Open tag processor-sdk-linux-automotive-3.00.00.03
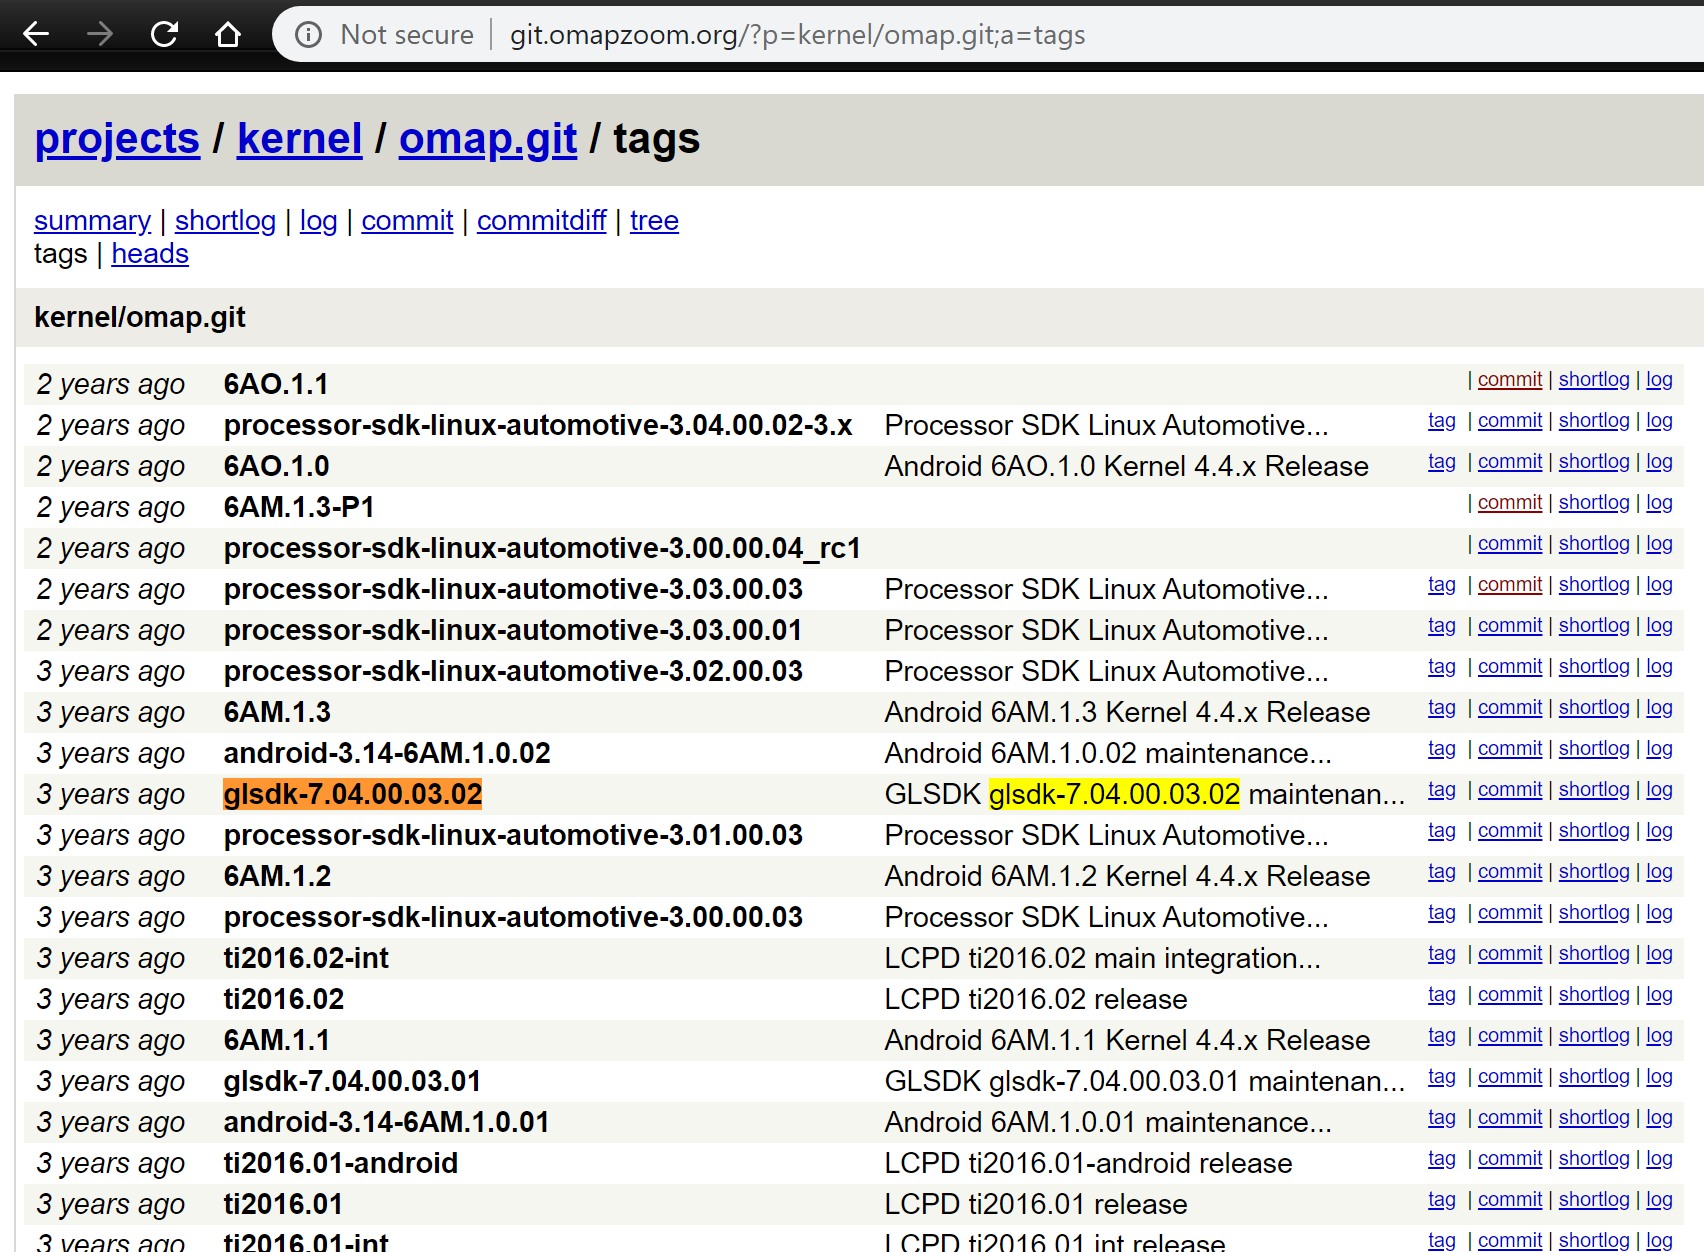 pyautogui.click(x=513, y=917)
